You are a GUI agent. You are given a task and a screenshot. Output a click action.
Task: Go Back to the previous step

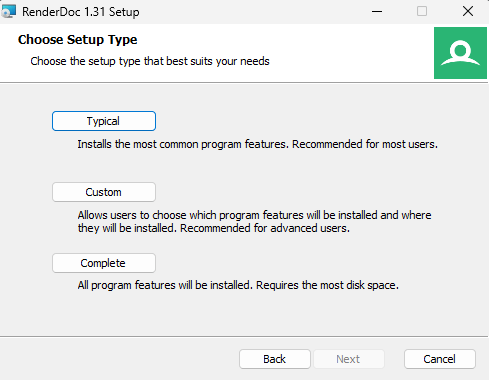(275, 359)
